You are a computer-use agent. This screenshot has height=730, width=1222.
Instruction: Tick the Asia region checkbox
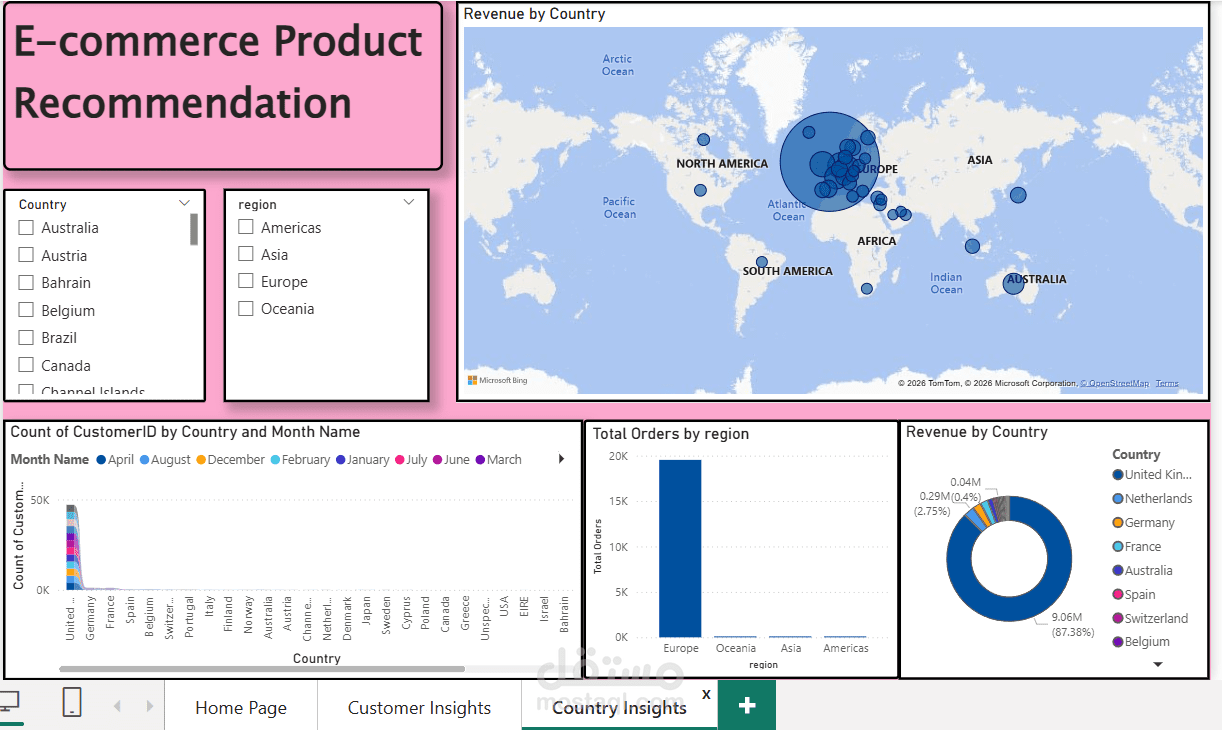click(246, 254)
